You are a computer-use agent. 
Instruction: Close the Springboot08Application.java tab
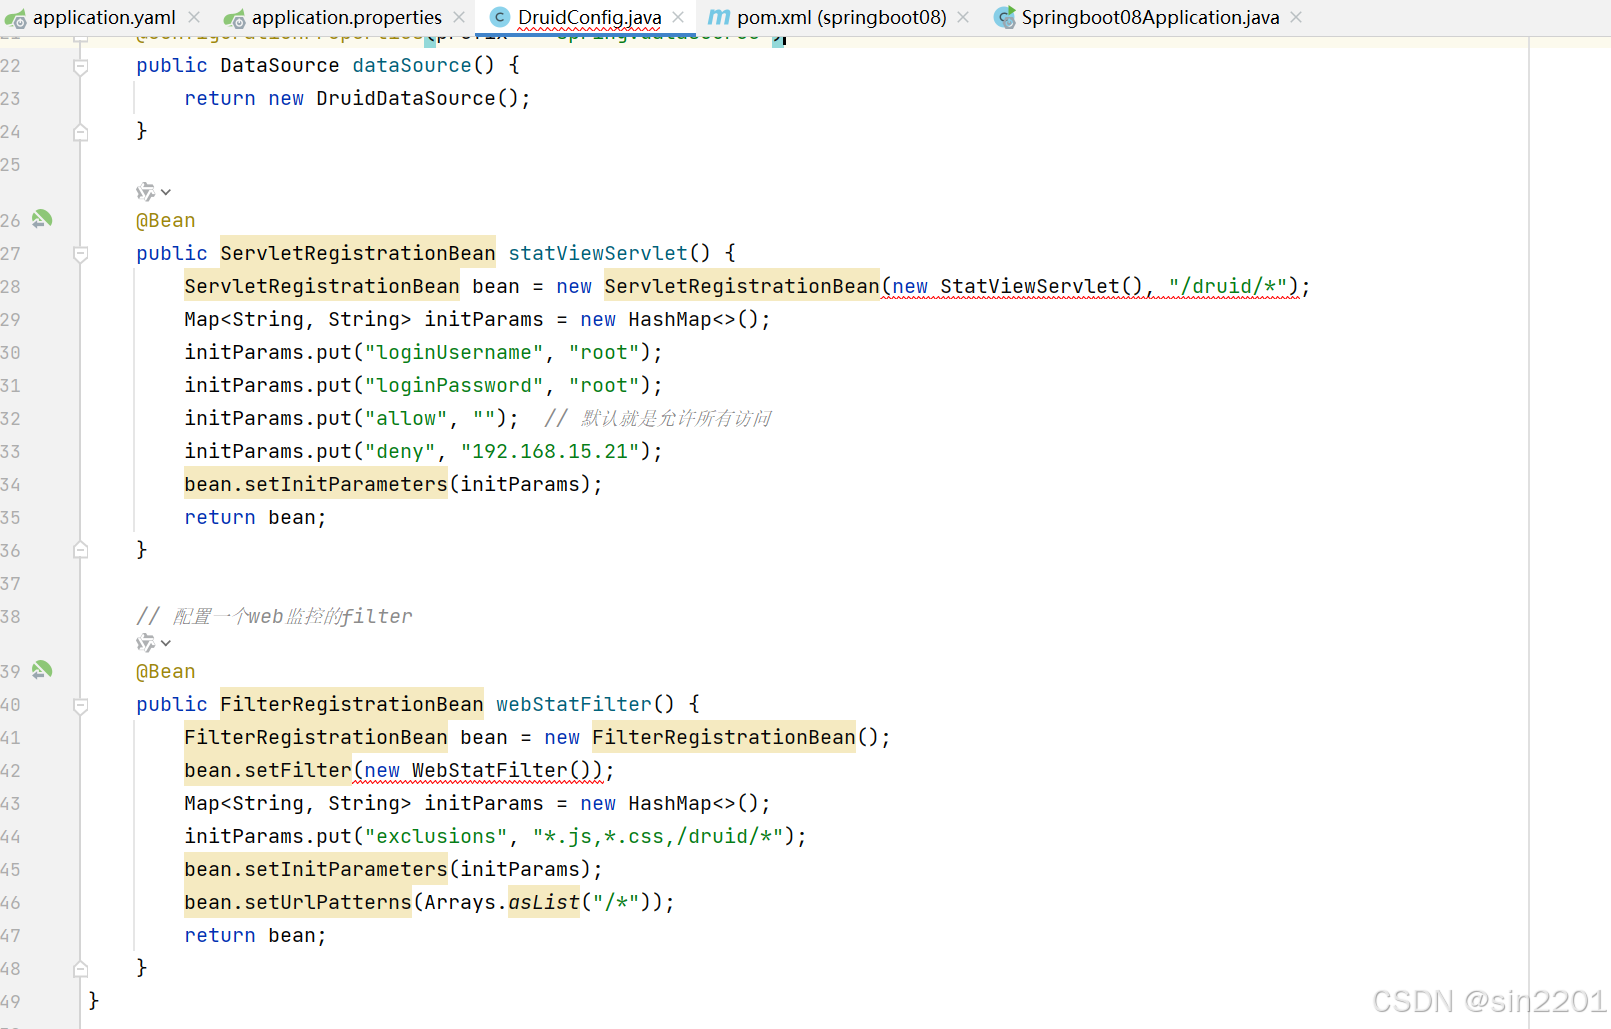[x=1296, y=17]
